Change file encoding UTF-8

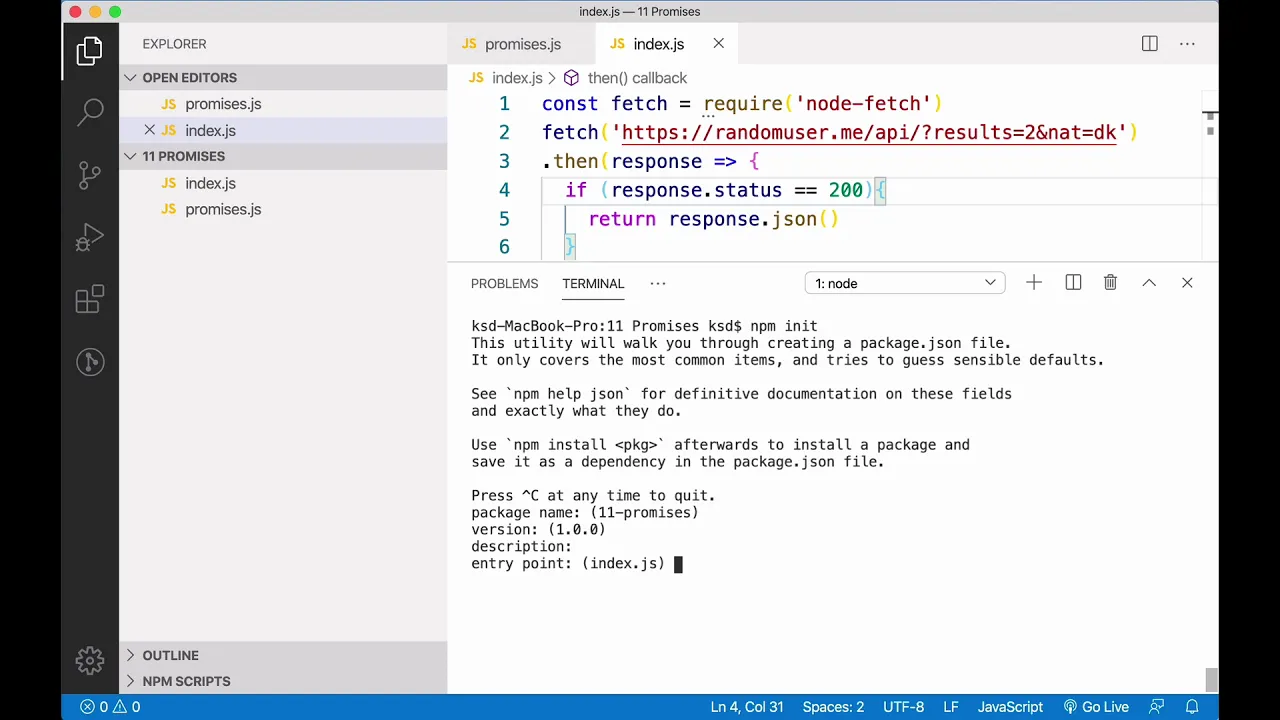[x=903, y=707]
